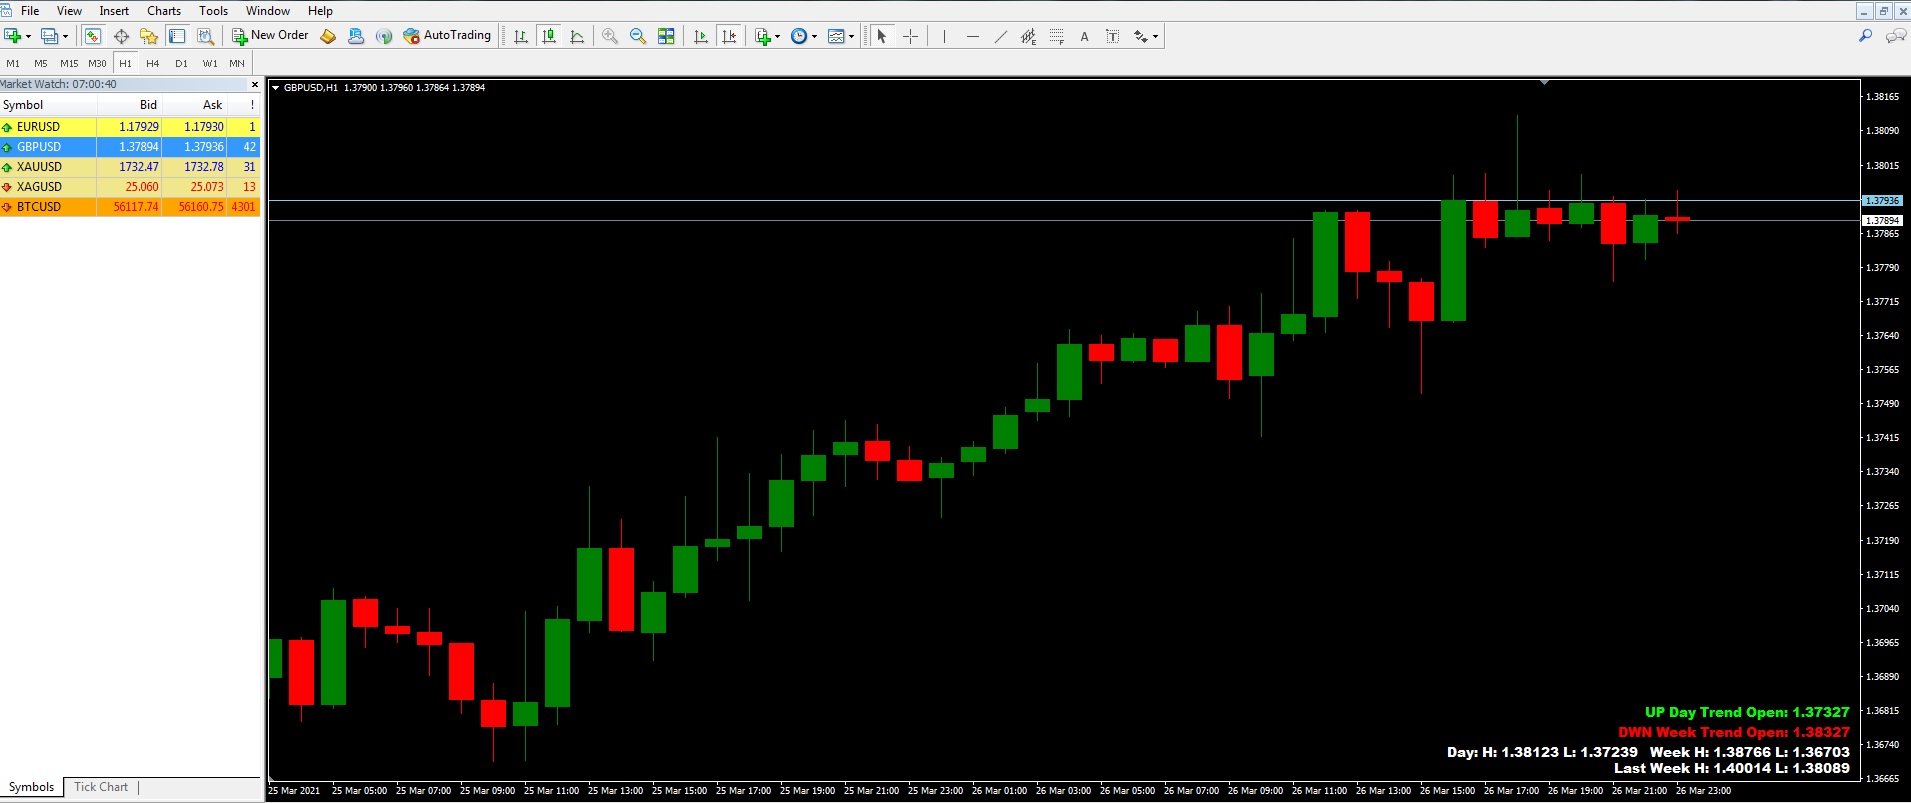Select the Vertical Line drawing tool
The width and height of the screenshot is (1911, 803).
(944, 36)
